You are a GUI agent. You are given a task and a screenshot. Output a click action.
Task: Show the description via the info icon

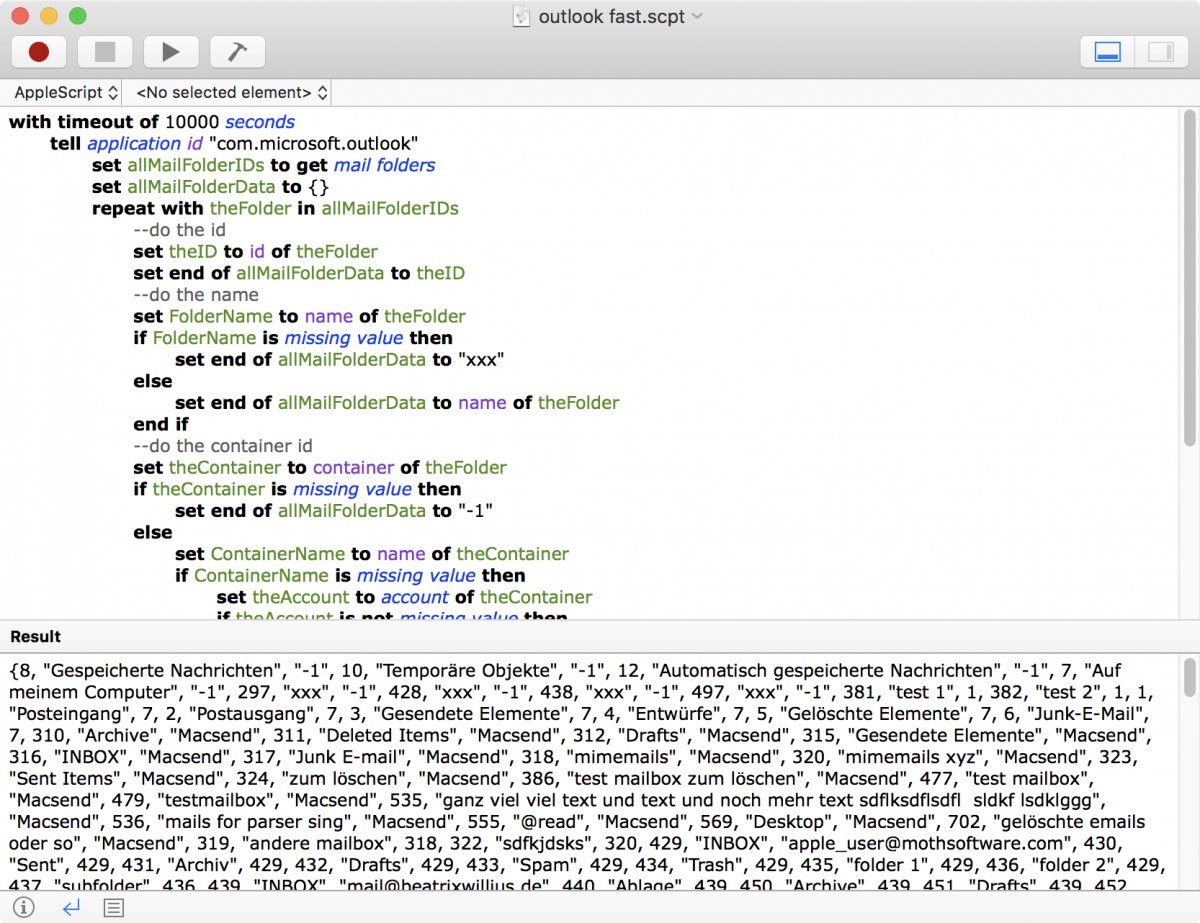click(x=24, y=907)
